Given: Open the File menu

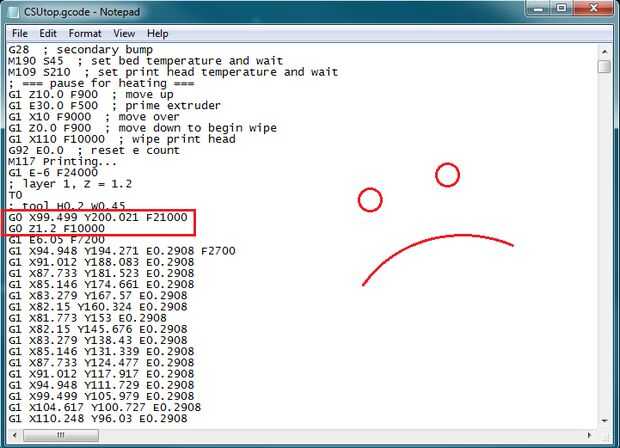Looking at the screenshot, I should pyautogui.click(x=20, y=34).
